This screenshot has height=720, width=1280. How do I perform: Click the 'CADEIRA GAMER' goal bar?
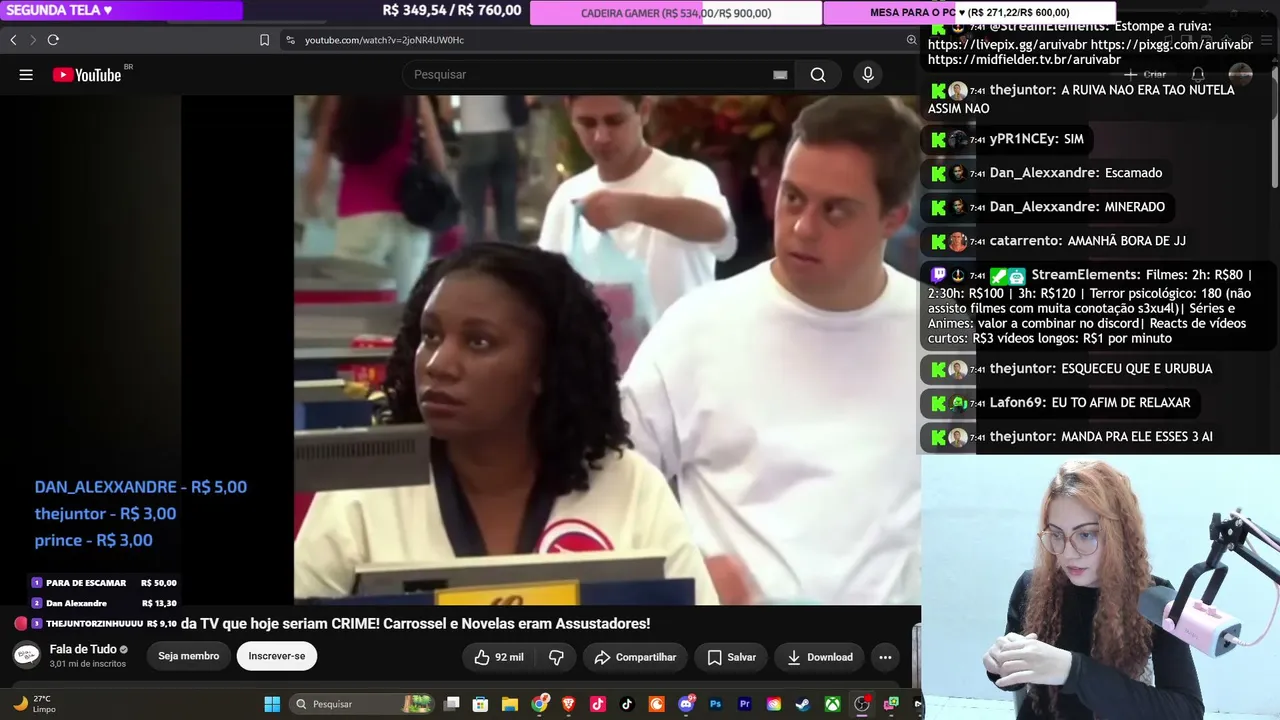coord(676,13)
